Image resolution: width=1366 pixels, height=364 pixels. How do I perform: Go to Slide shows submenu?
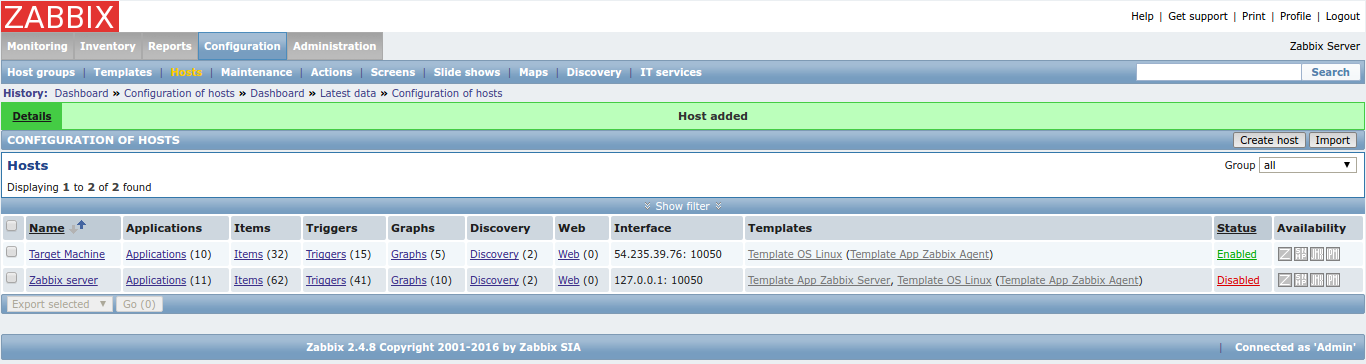tap(467, 72)
